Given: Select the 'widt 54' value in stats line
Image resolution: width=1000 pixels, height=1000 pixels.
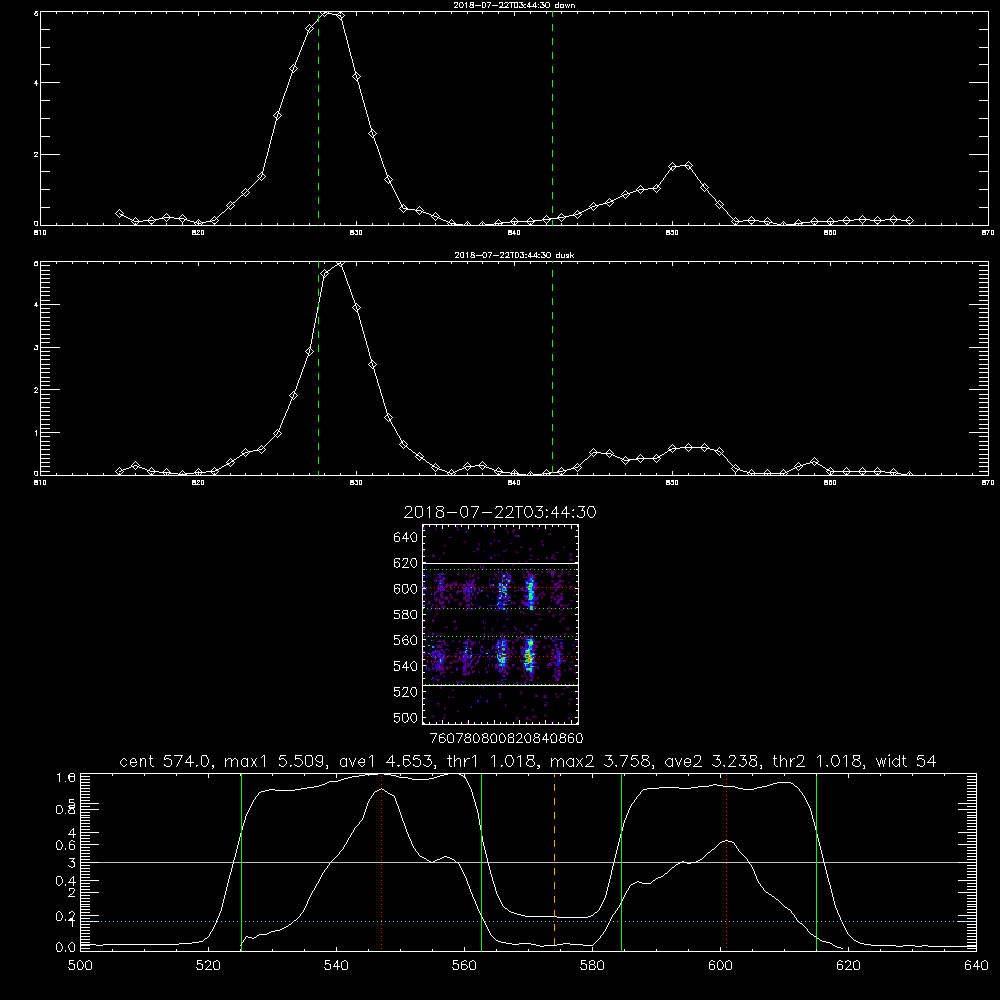Looking at the screenshot, I should (906, 761).
